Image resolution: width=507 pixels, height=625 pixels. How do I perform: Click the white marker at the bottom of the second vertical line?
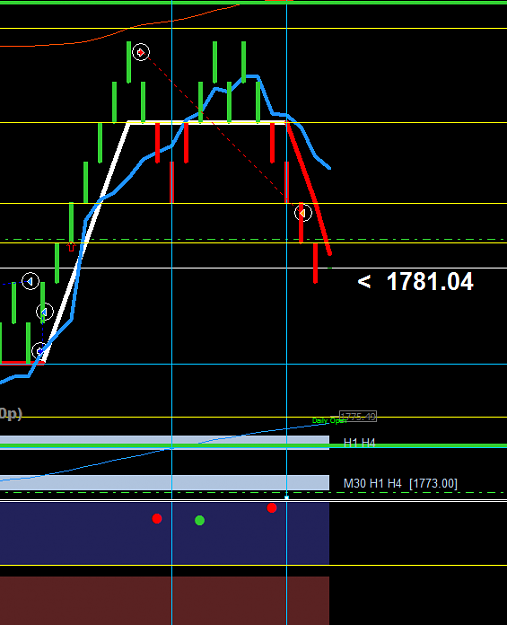[x=287, y=497]
